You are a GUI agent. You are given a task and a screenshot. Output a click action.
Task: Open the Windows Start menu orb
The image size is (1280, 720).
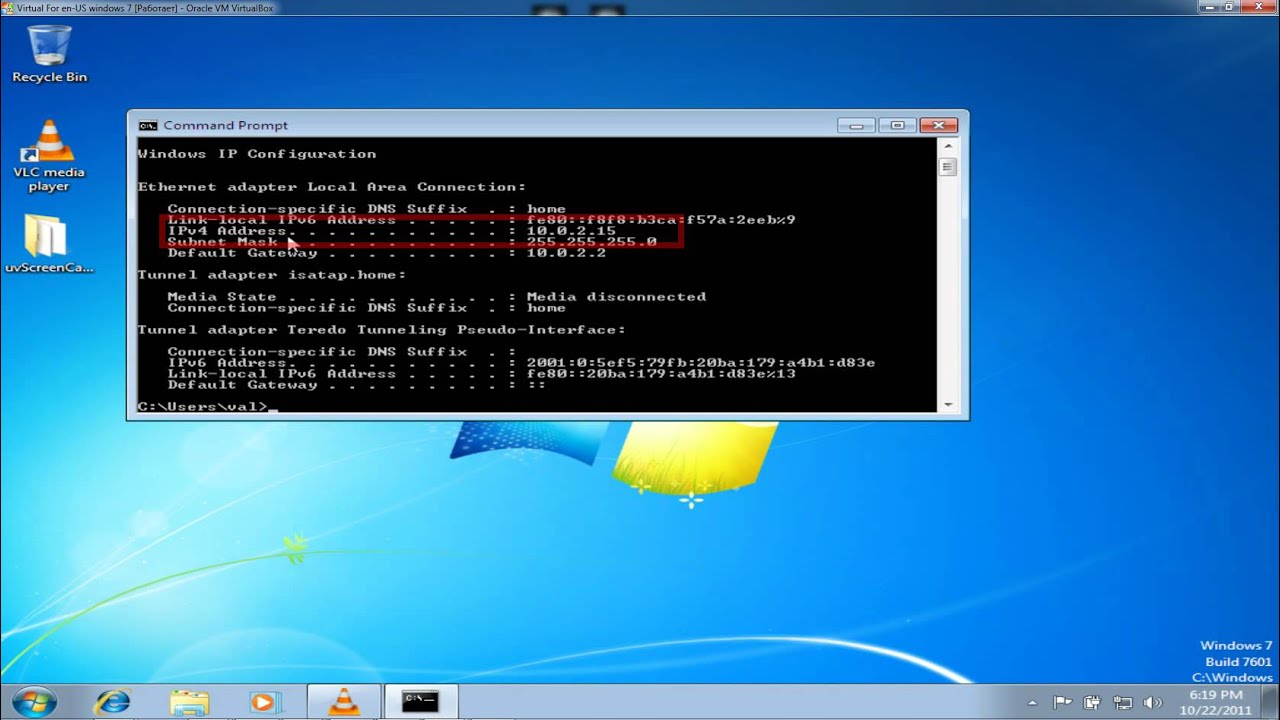34,701
